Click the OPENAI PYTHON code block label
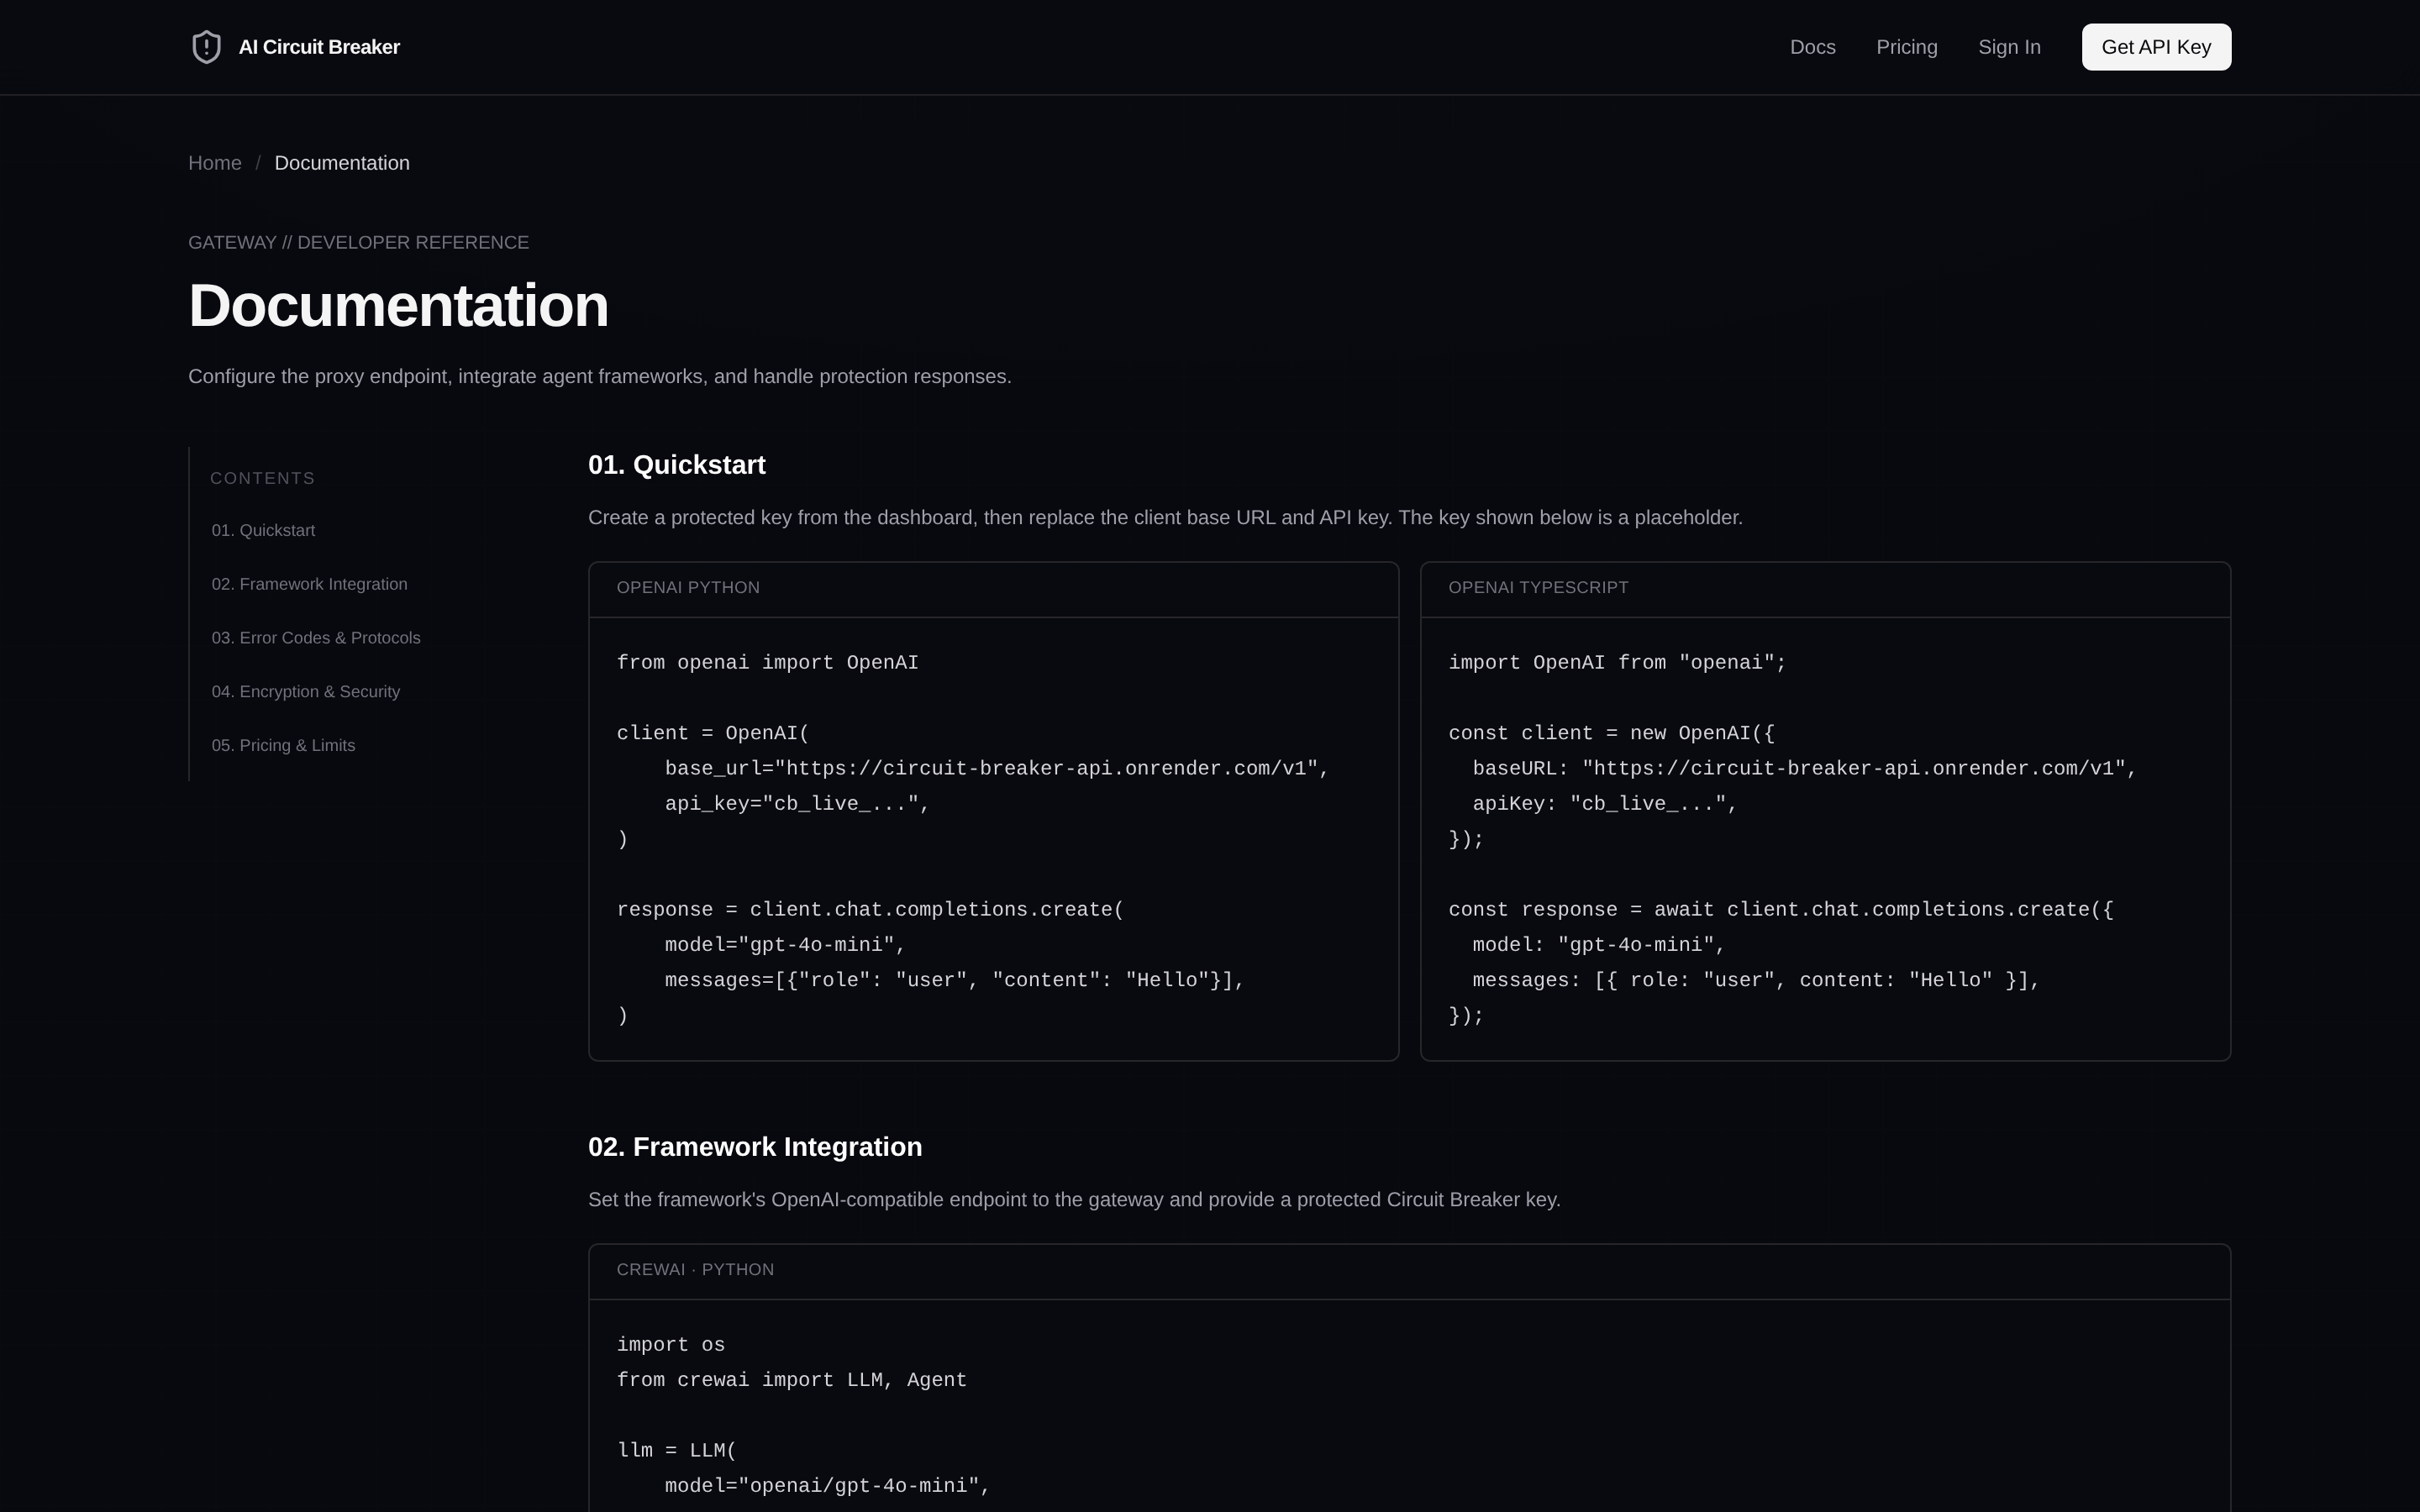This screenshot has height=1512, width=2420. [688, 587]
